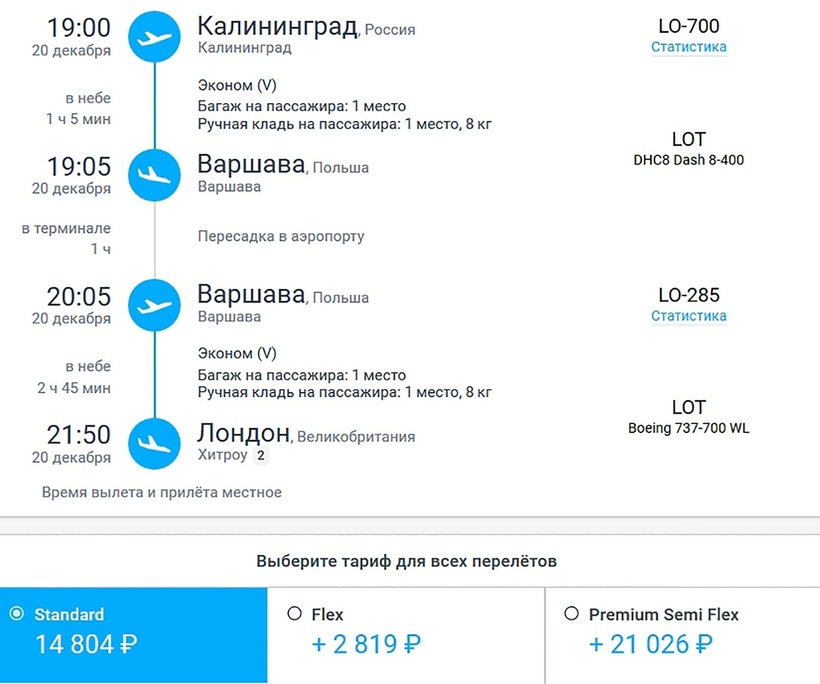Click the LO-285 flight number
This screenshot has width=820, height=684.
tap(688, 295)
